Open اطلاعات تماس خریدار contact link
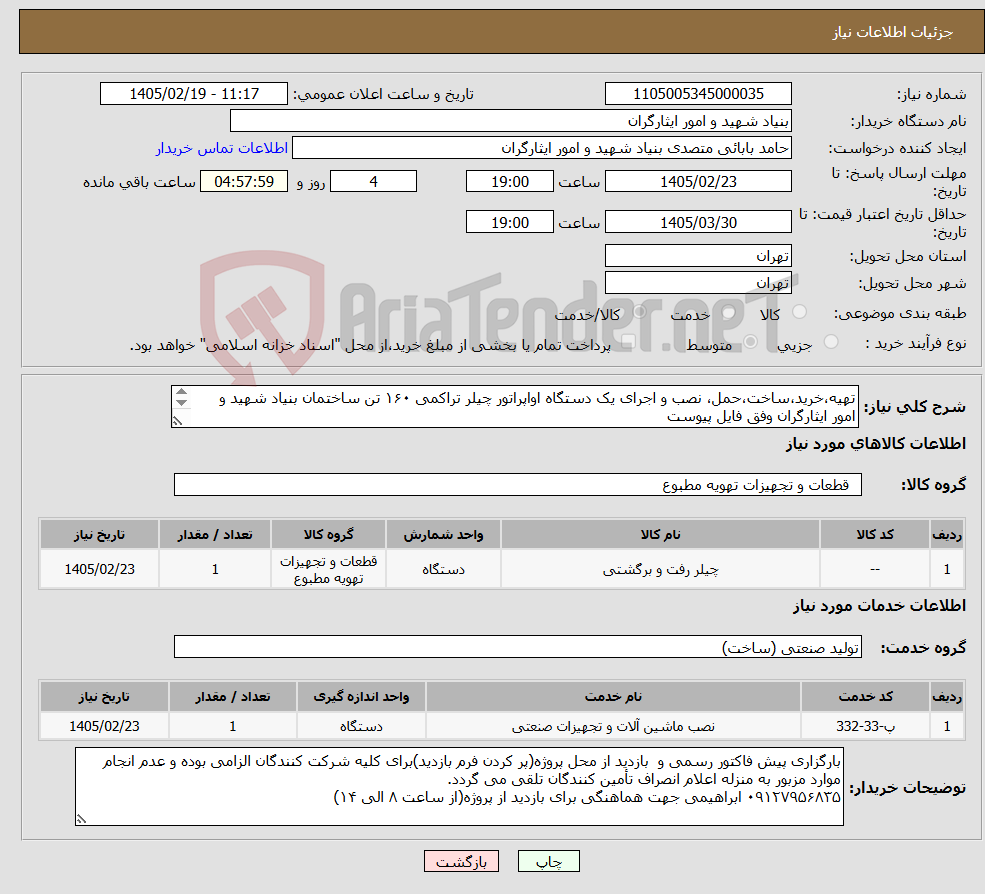This screenshot has height=894, width=985. click(x=222, y=148)
